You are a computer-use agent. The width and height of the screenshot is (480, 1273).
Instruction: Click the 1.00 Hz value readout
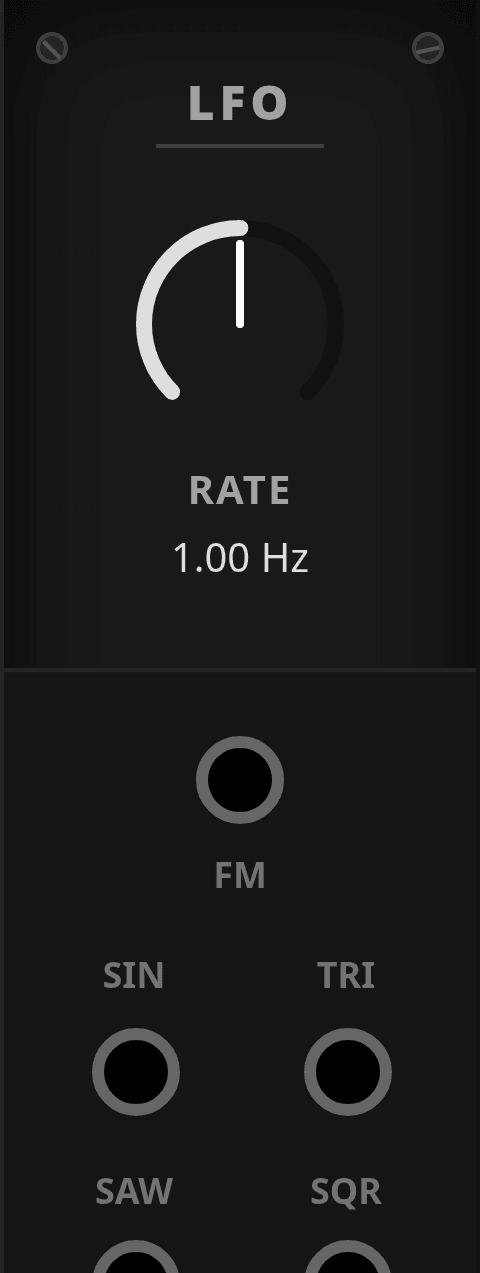tap(240, 558)
